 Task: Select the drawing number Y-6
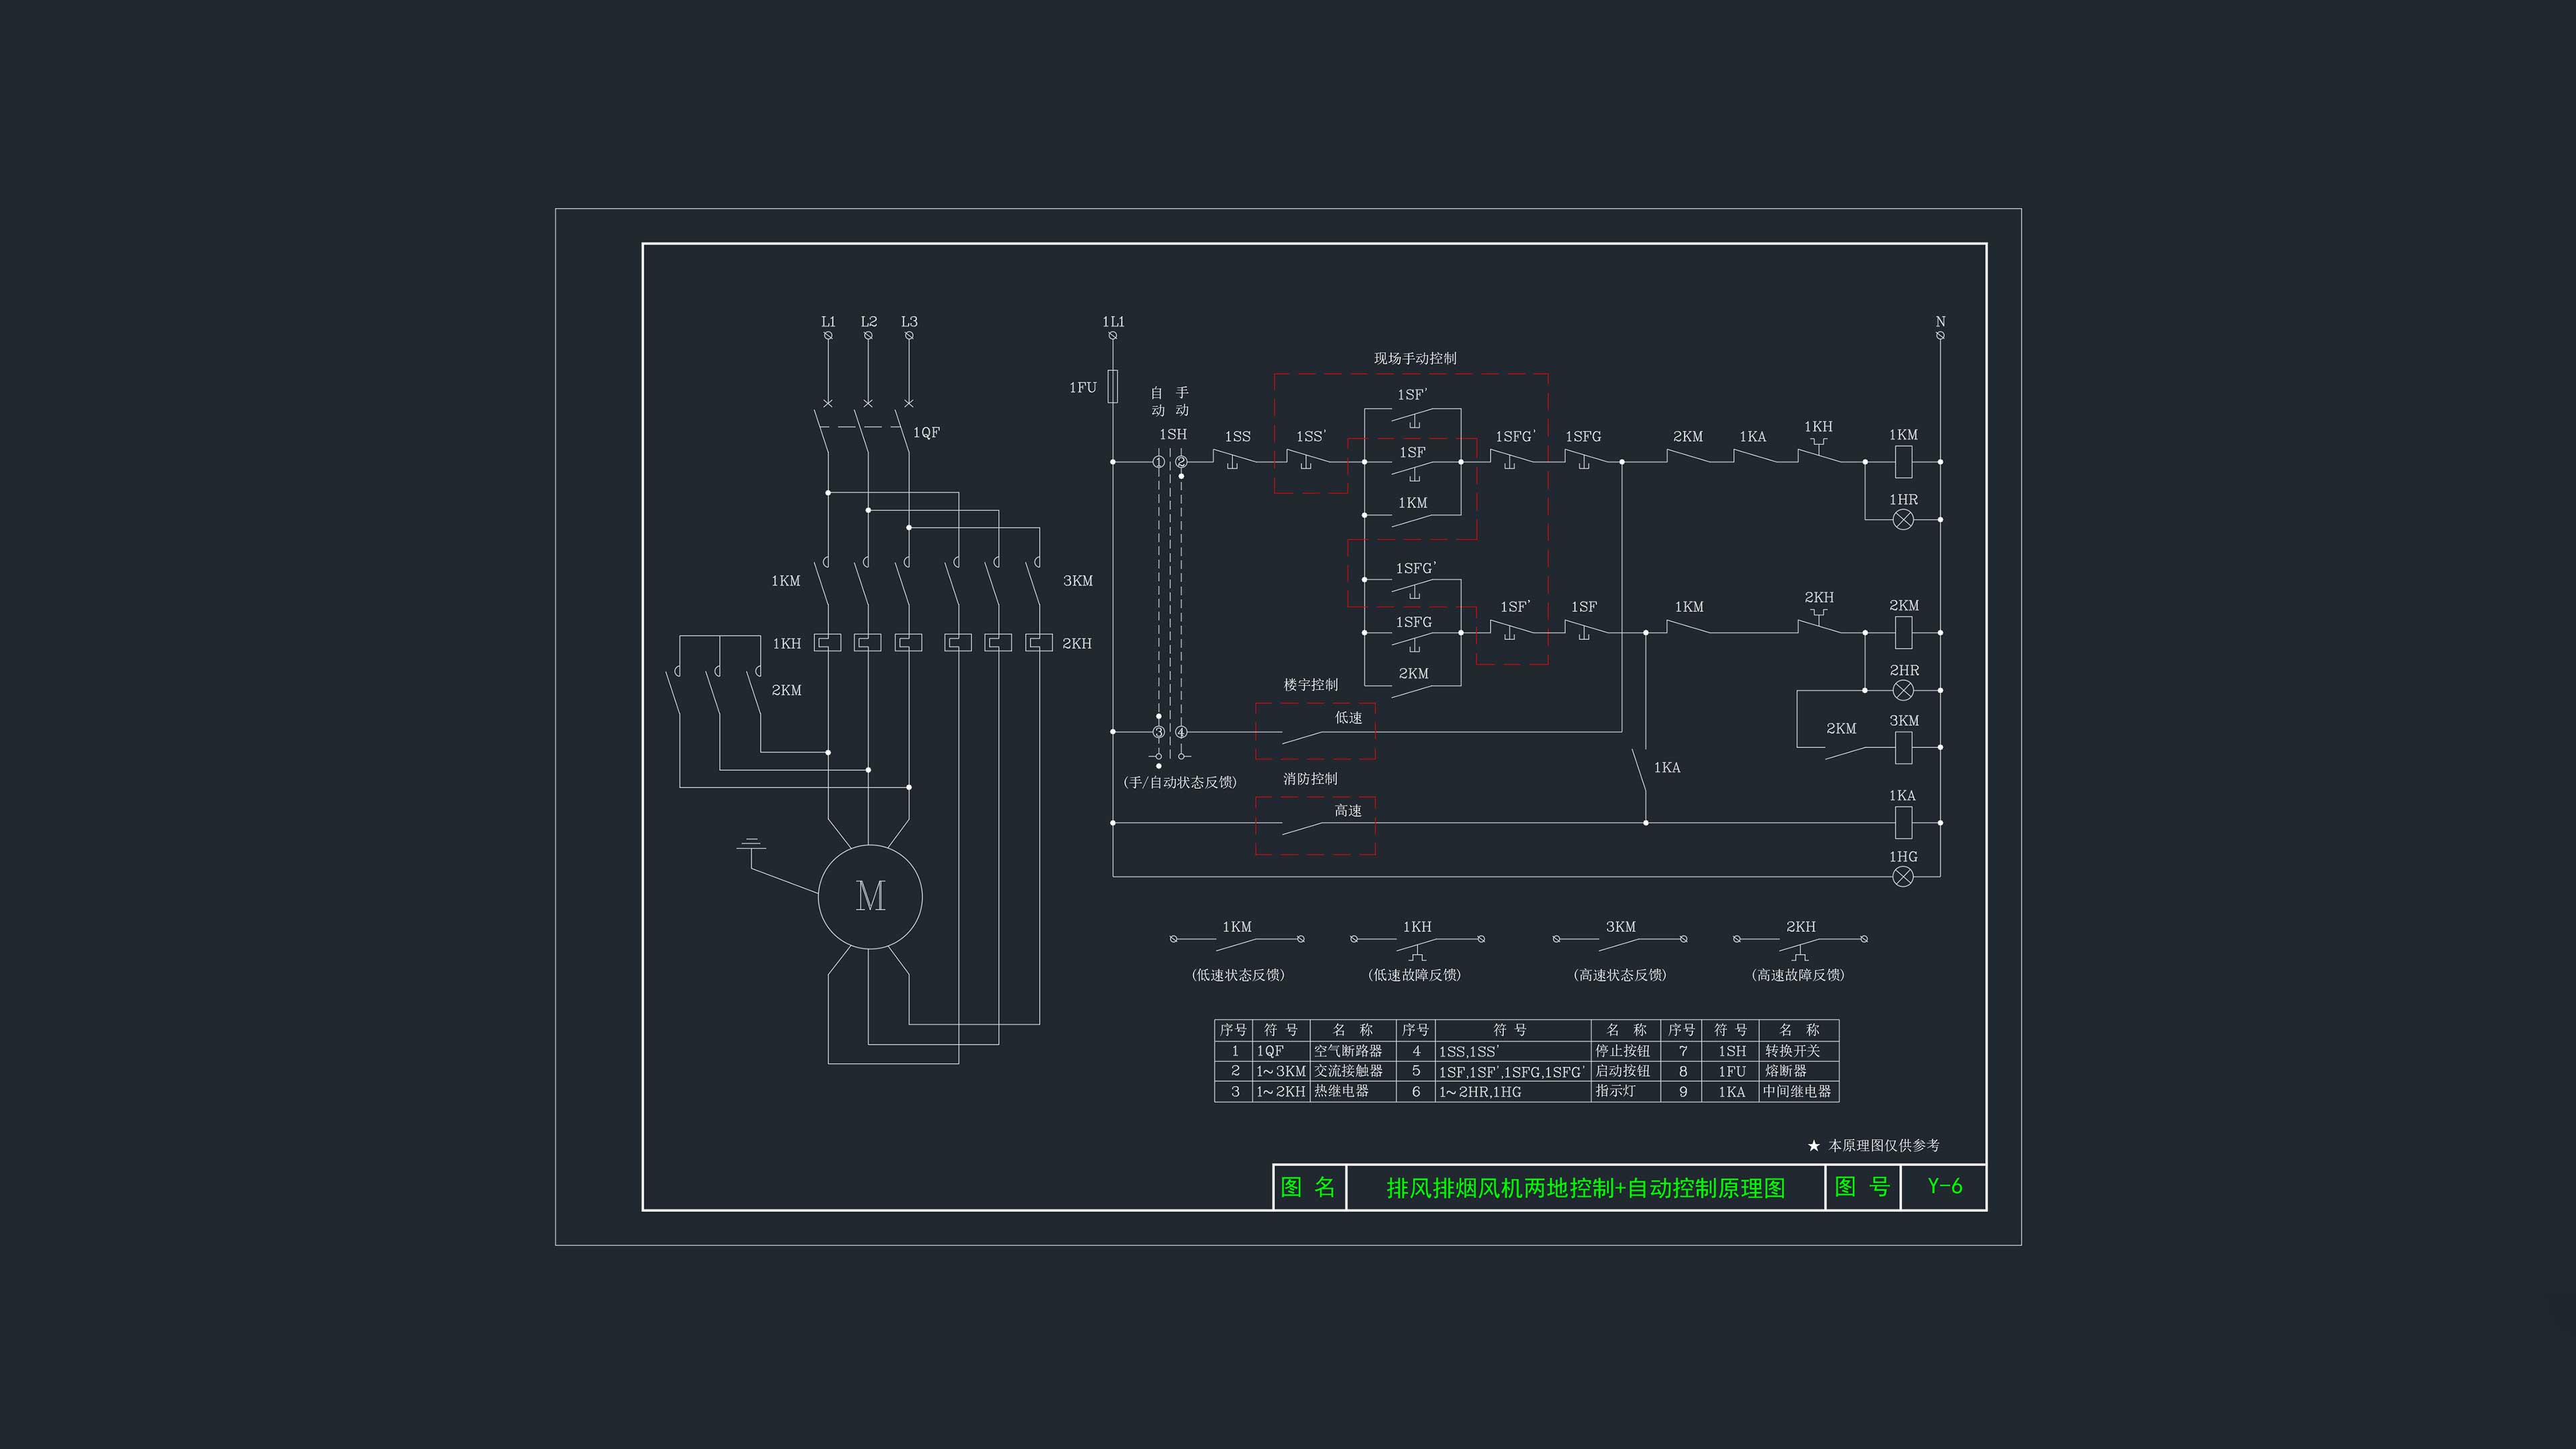point(1945,1187)
